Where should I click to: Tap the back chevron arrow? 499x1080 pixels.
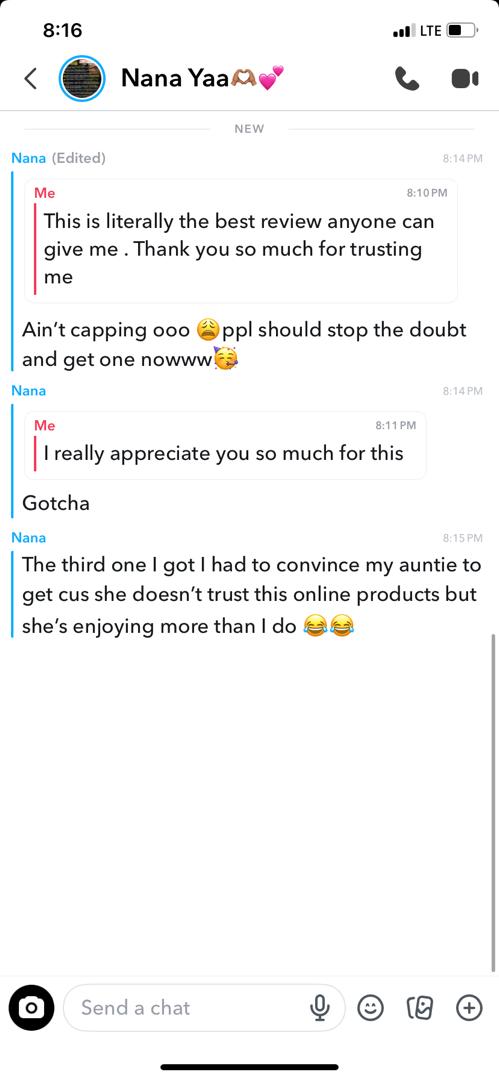point(30,79)
